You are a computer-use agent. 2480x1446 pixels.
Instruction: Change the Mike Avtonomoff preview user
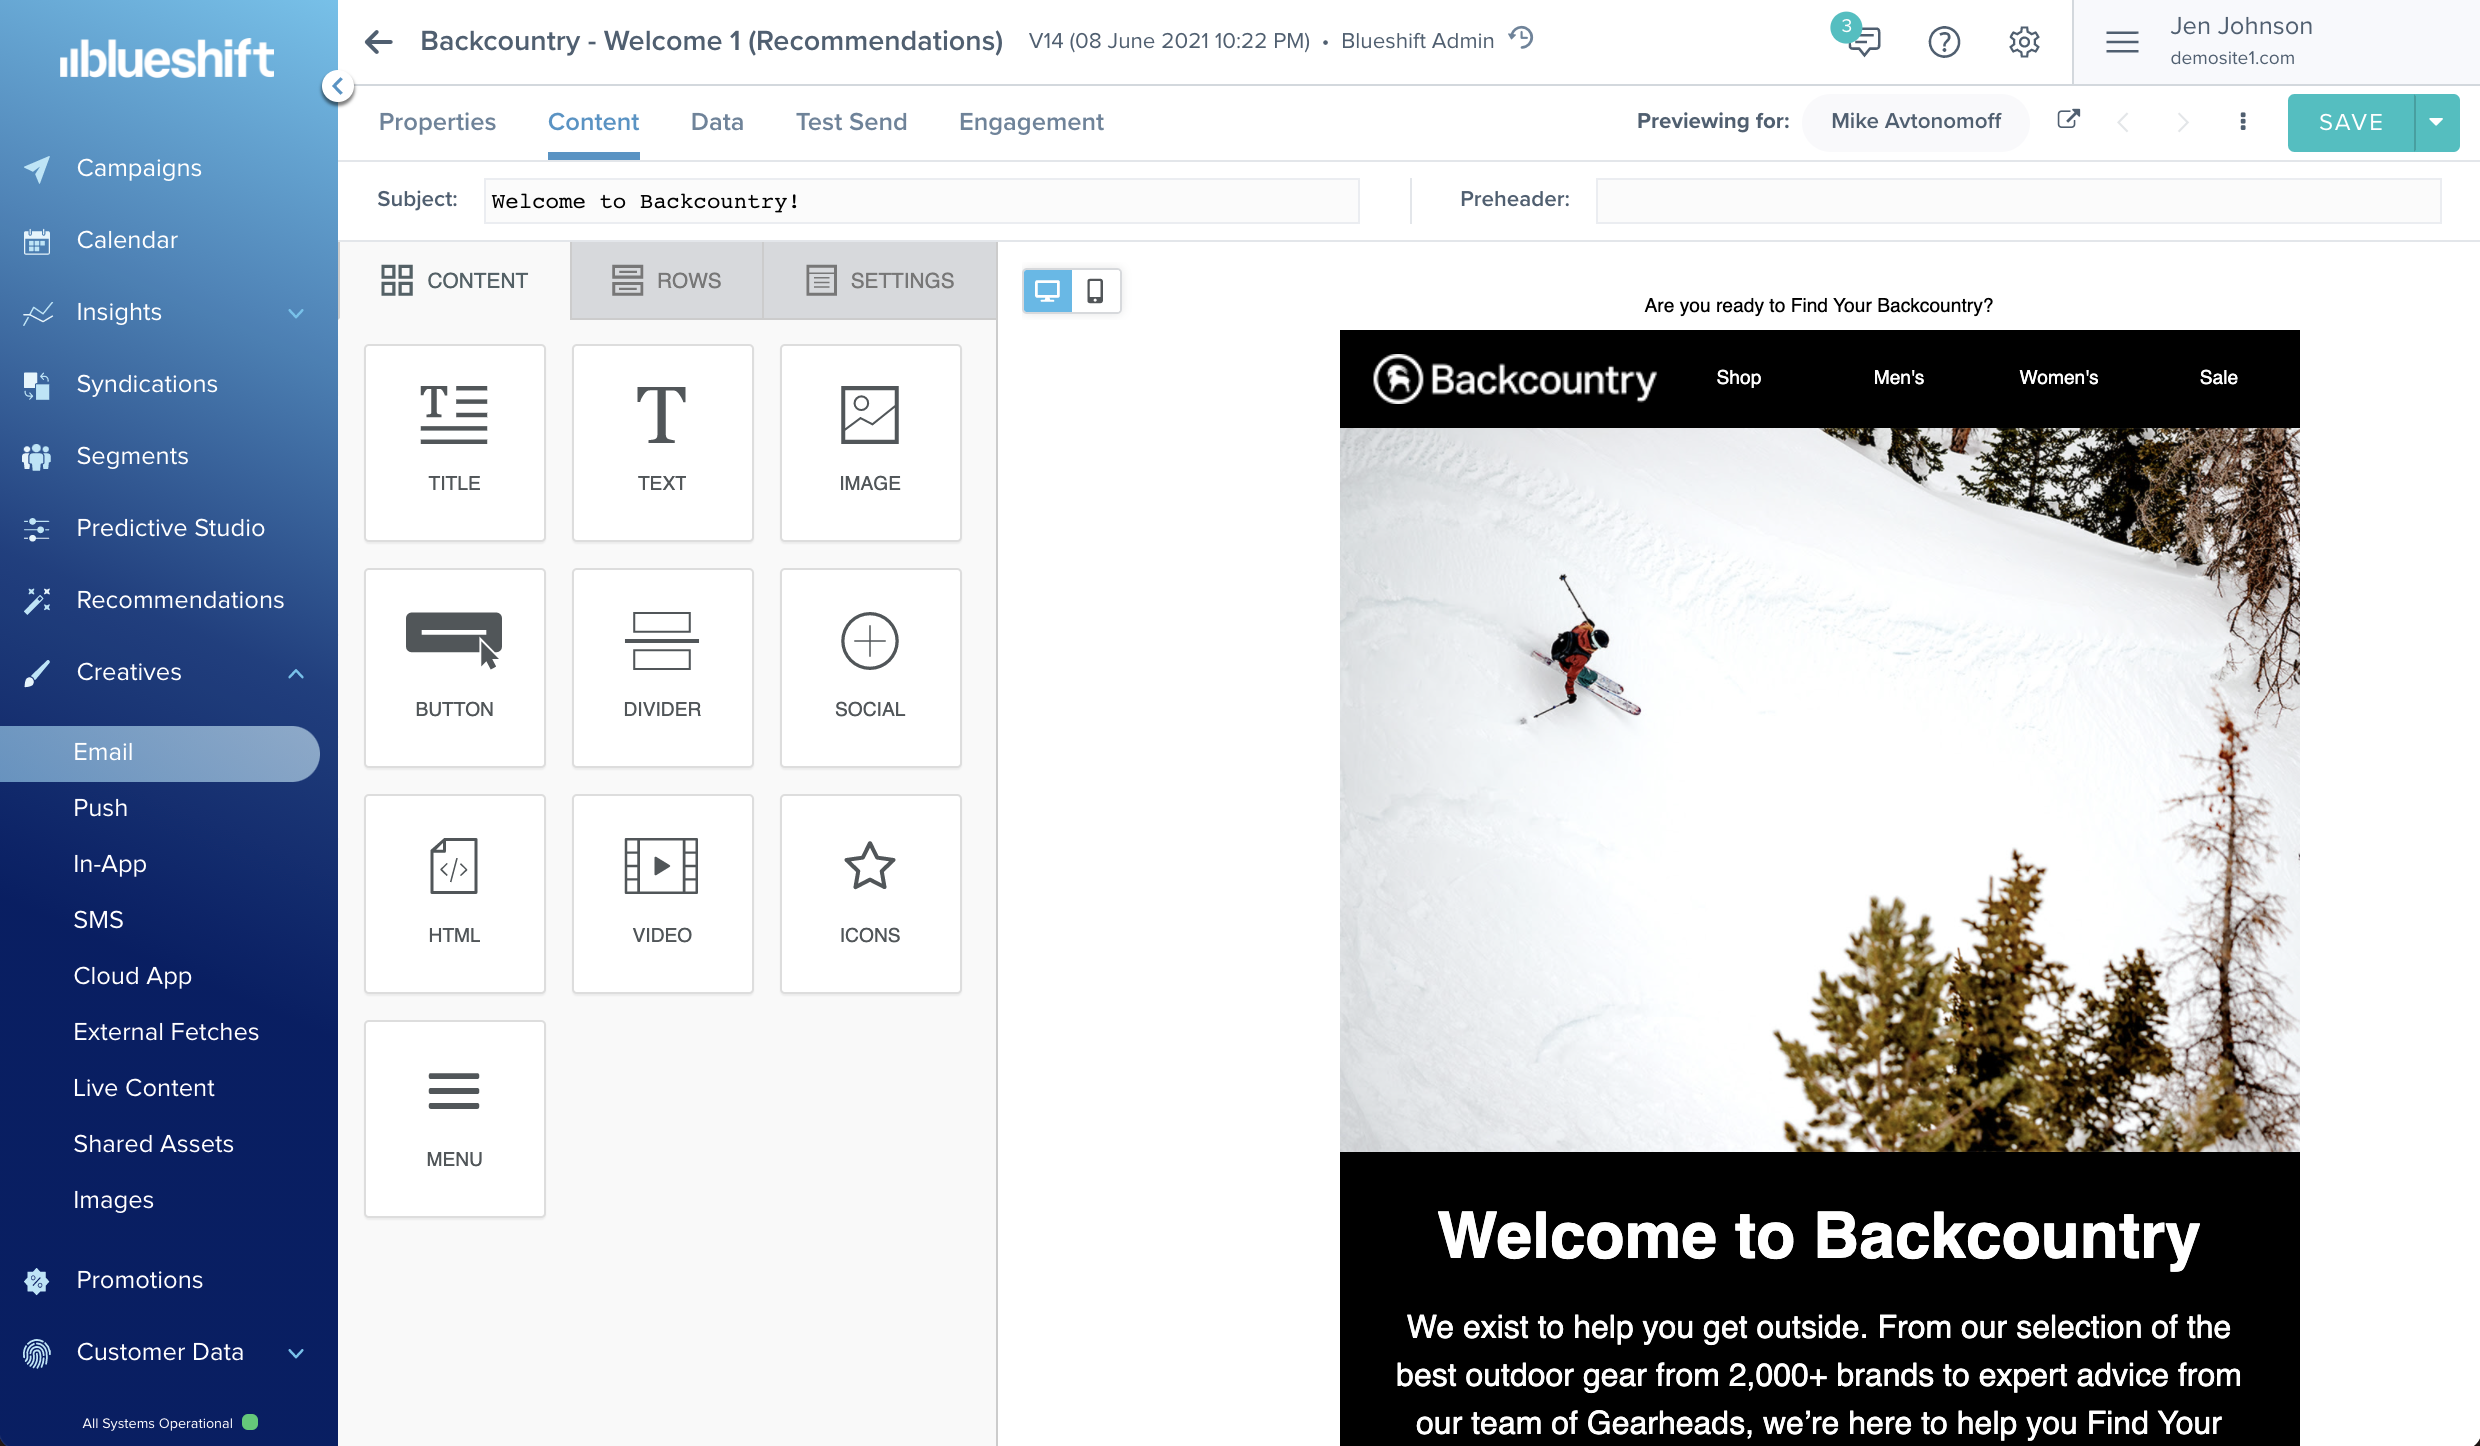1915,122
